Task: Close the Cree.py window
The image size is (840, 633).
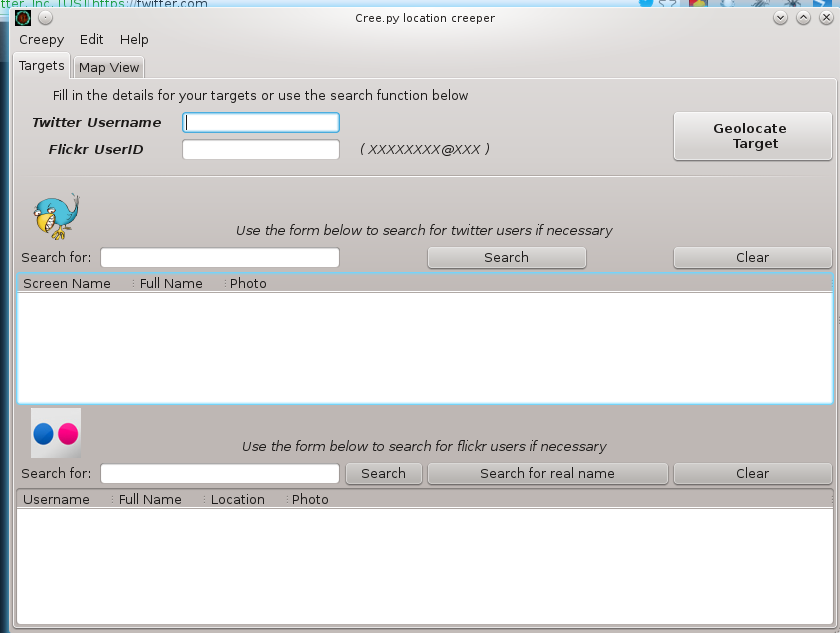Action: click(x=827, y=18)
